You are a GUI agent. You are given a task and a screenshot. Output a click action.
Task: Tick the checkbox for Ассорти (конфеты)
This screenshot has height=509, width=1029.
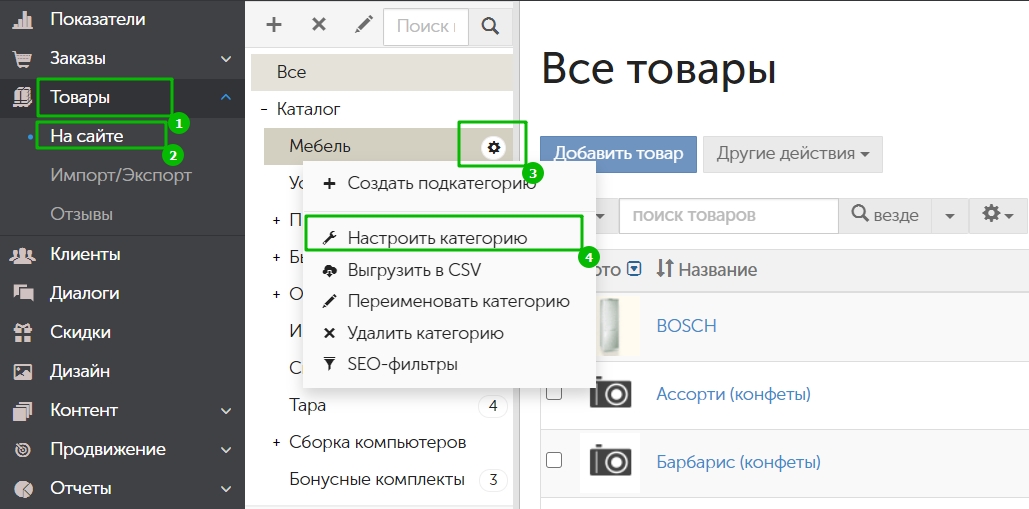click(x=554, y=393)
